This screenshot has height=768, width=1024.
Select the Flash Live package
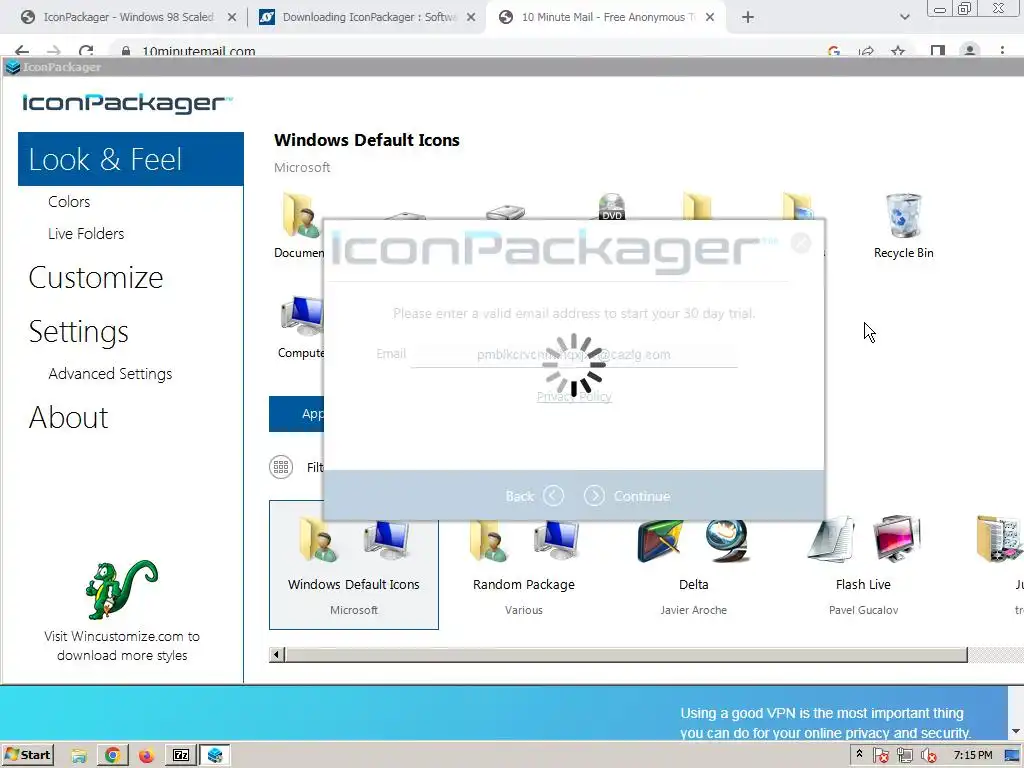pyautogui.click(x=863, y=568)
